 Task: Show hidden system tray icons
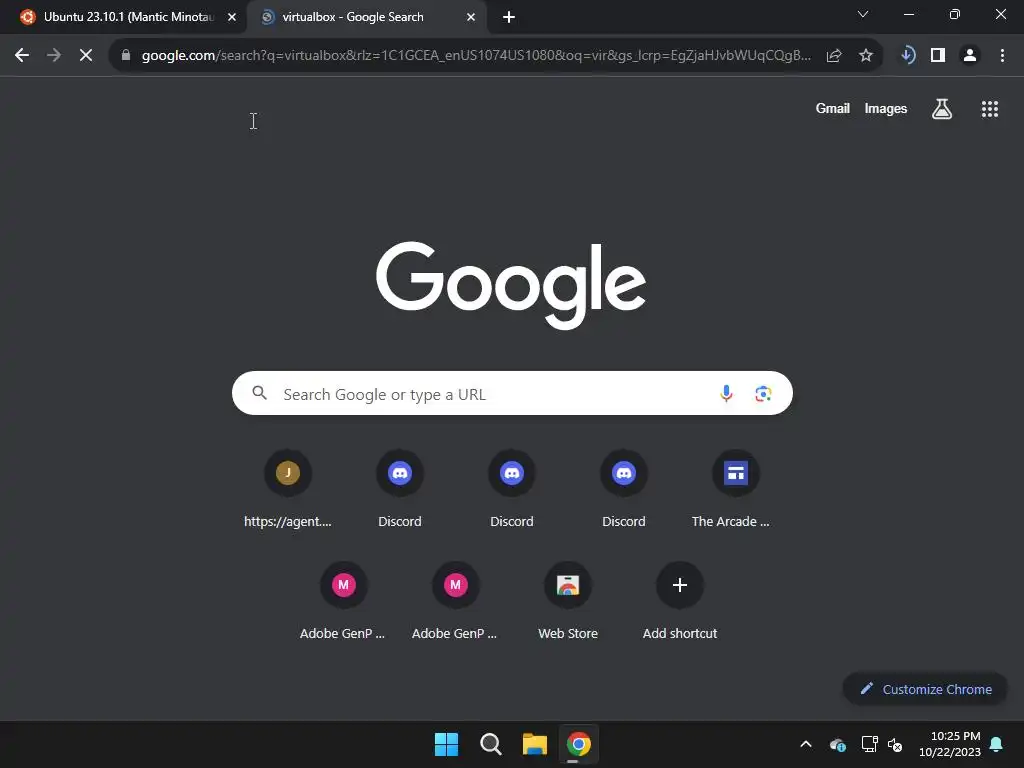pyautogui.click(x=806, y=744)
